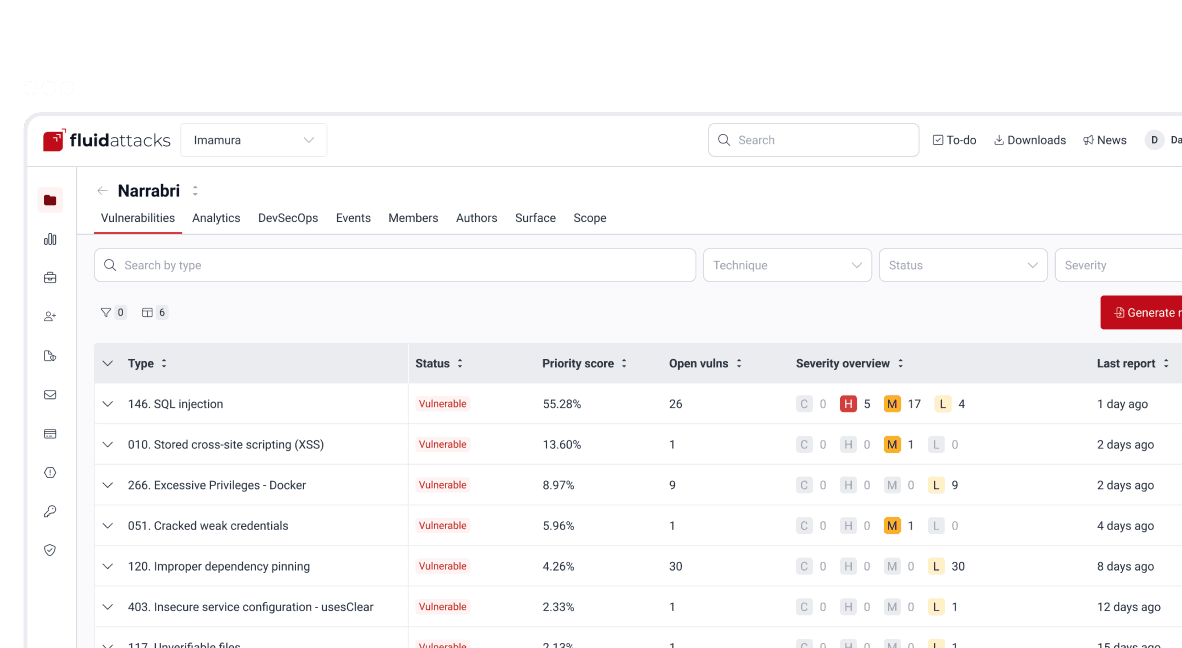Switch to the Analytics tab

tap(216, 218)
